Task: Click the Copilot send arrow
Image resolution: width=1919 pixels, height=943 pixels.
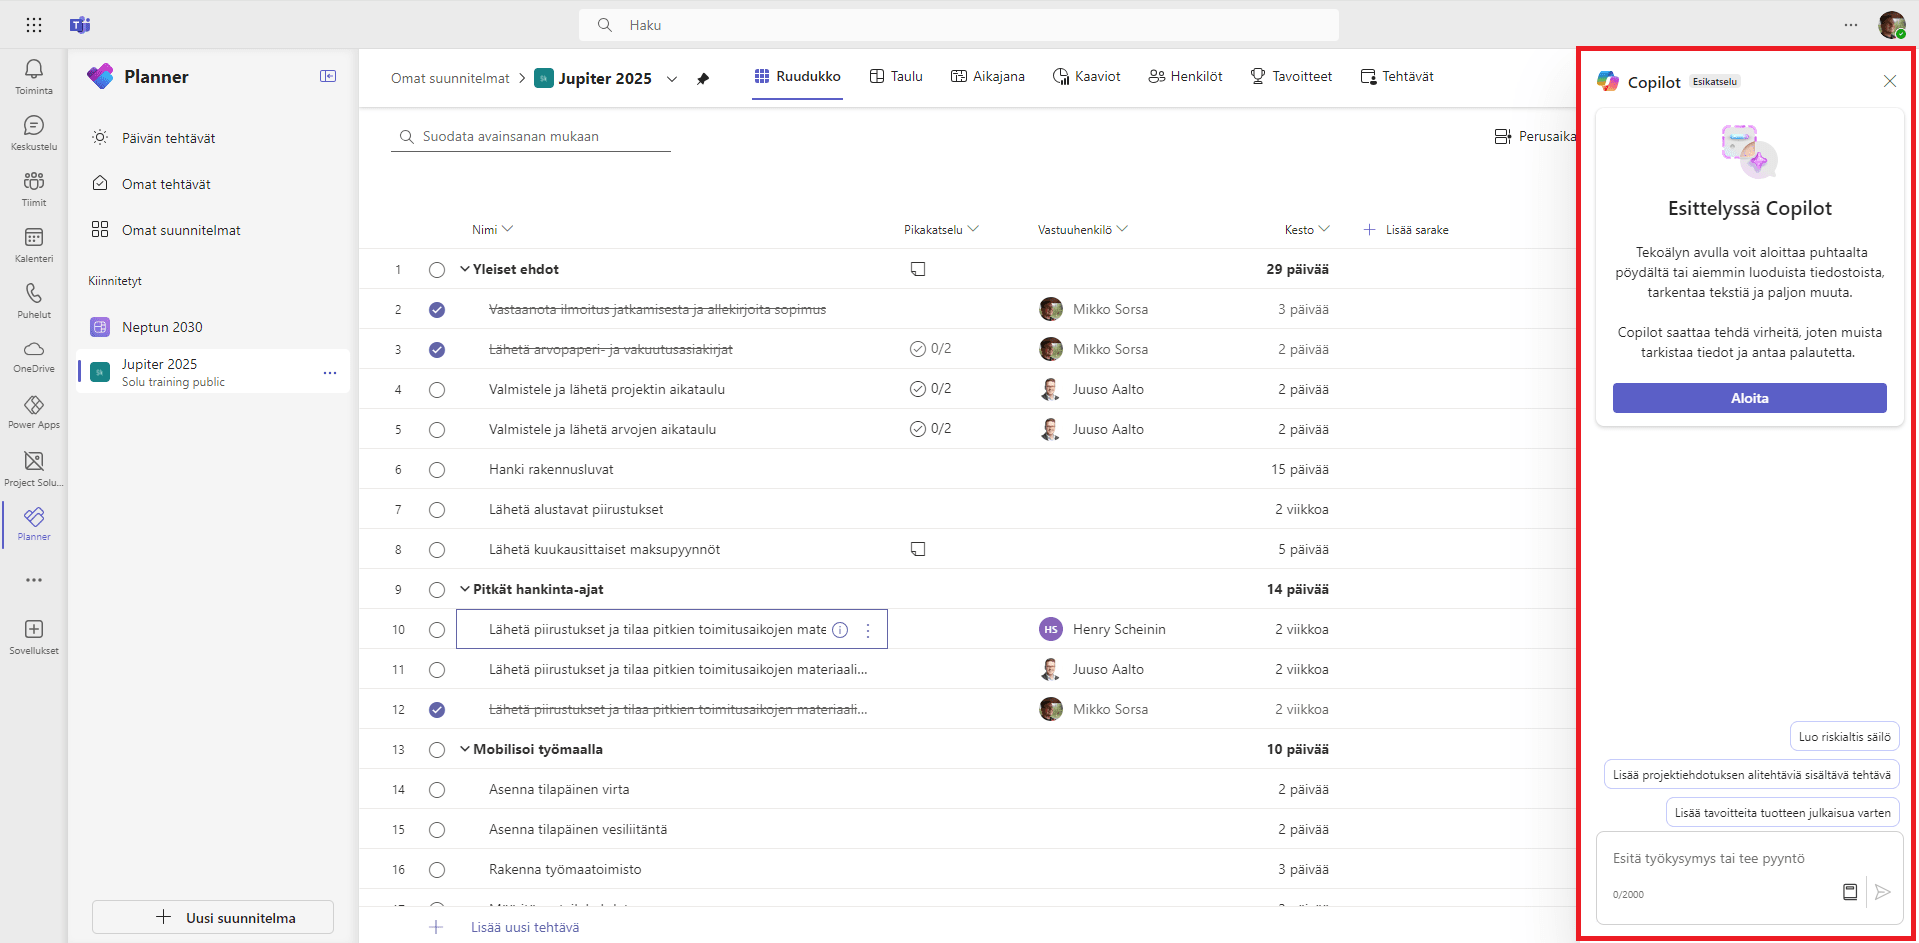Action: coord(1882,891)
